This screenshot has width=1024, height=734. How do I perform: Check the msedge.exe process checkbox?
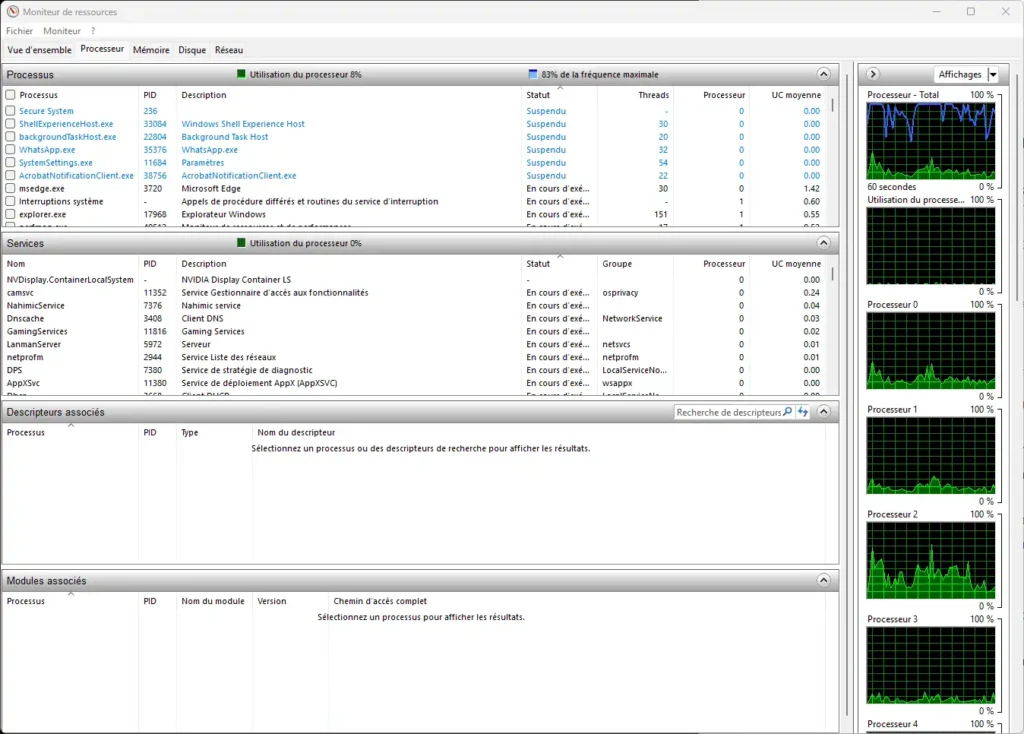(x=10, y=188)
